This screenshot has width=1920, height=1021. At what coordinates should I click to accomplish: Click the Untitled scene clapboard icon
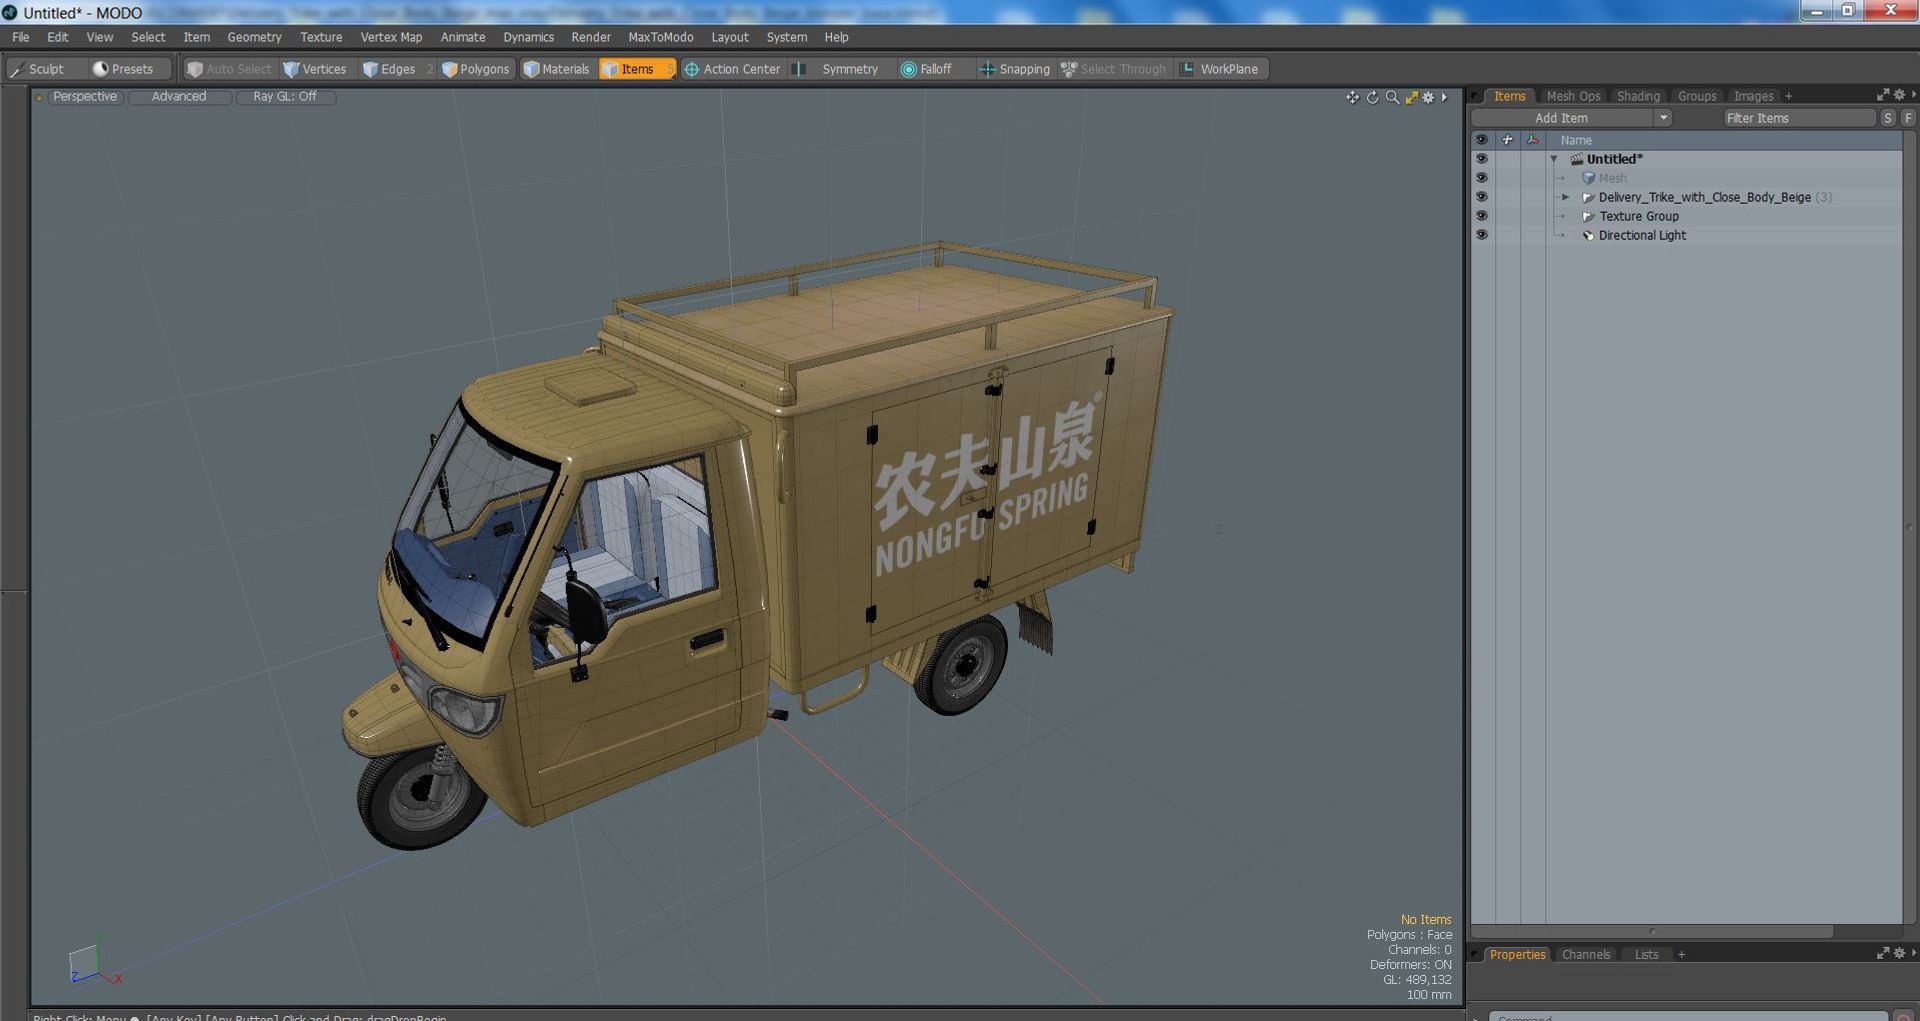pyautogui.click(x=1577, y=159)
